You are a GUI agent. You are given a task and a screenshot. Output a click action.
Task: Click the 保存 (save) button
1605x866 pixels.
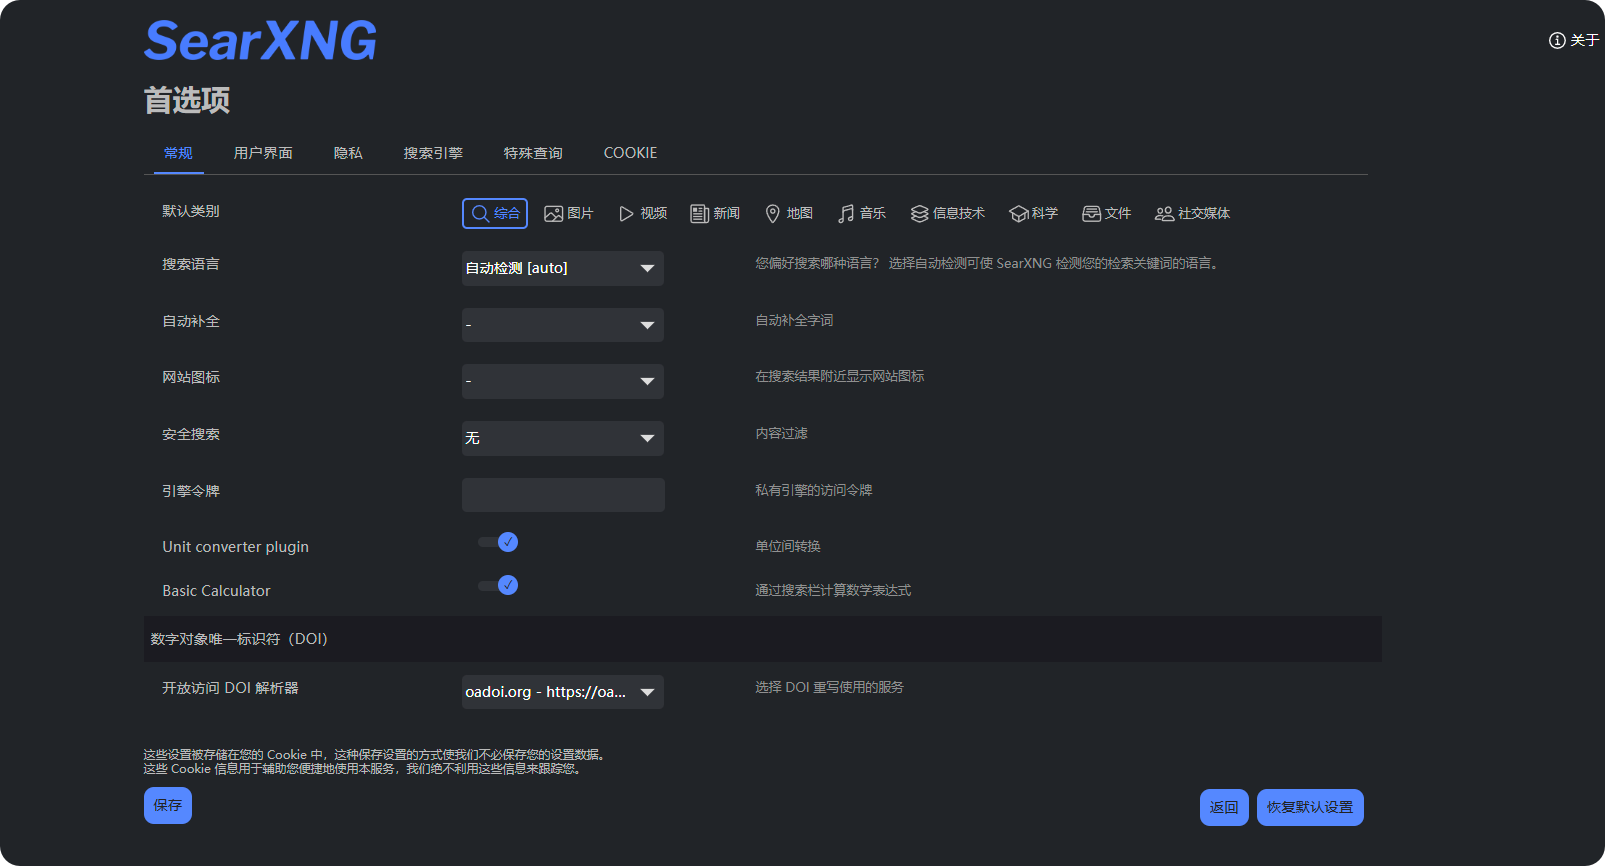tap(168, 805)
